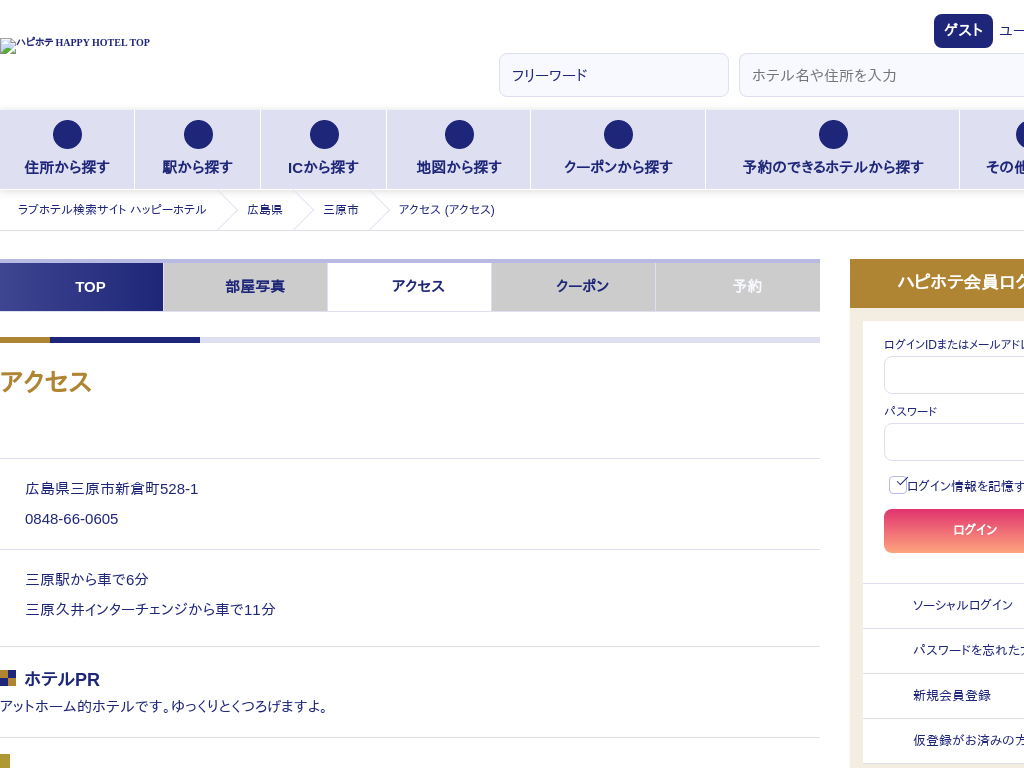The height and width of the screenshot is (768, 1024).
Task: Open the 広島県 breadcrumb link
Action: click(x=264, y=210)
